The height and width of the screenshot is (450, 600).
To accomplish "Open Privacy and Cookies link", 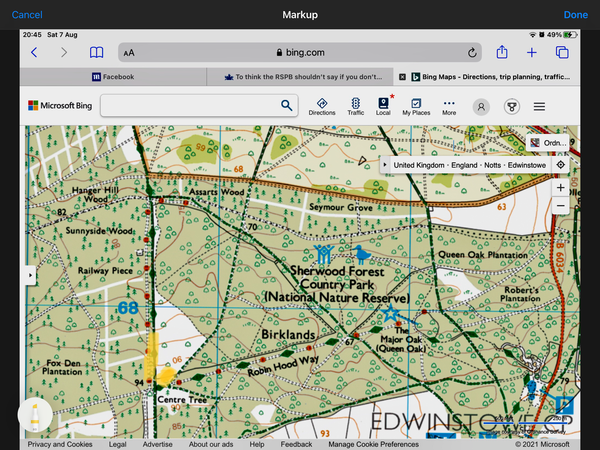I will coord(60,444).
